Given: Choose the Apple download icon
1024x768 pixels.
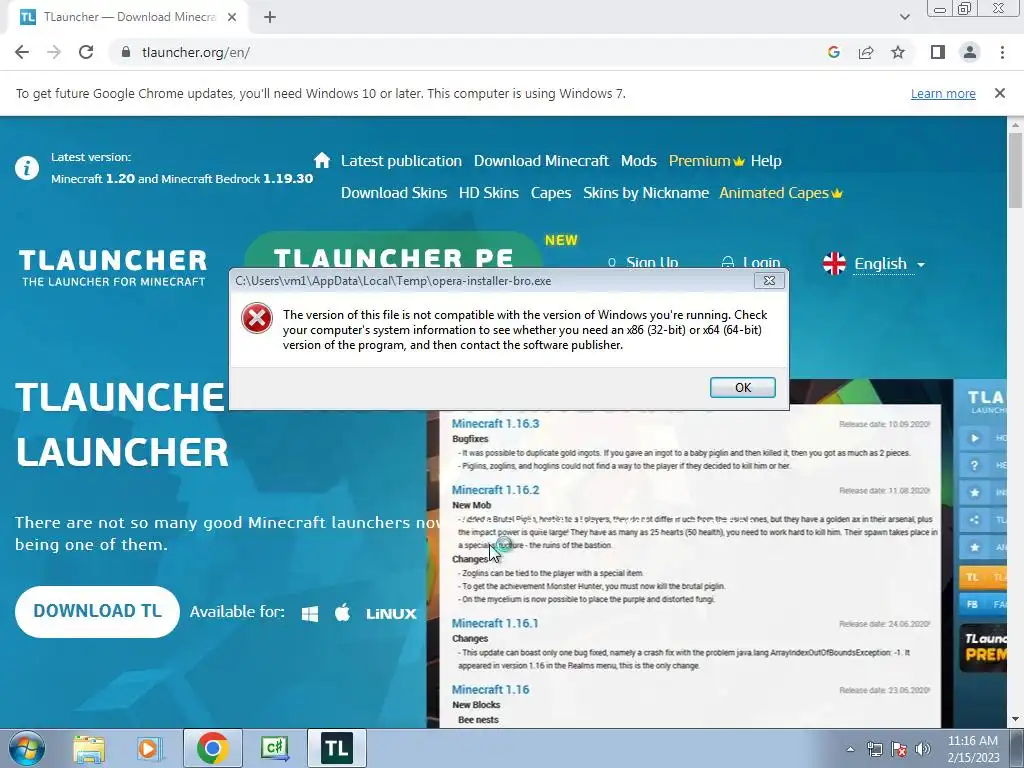Looking at the screenshot, I should [x=342, y=613].
